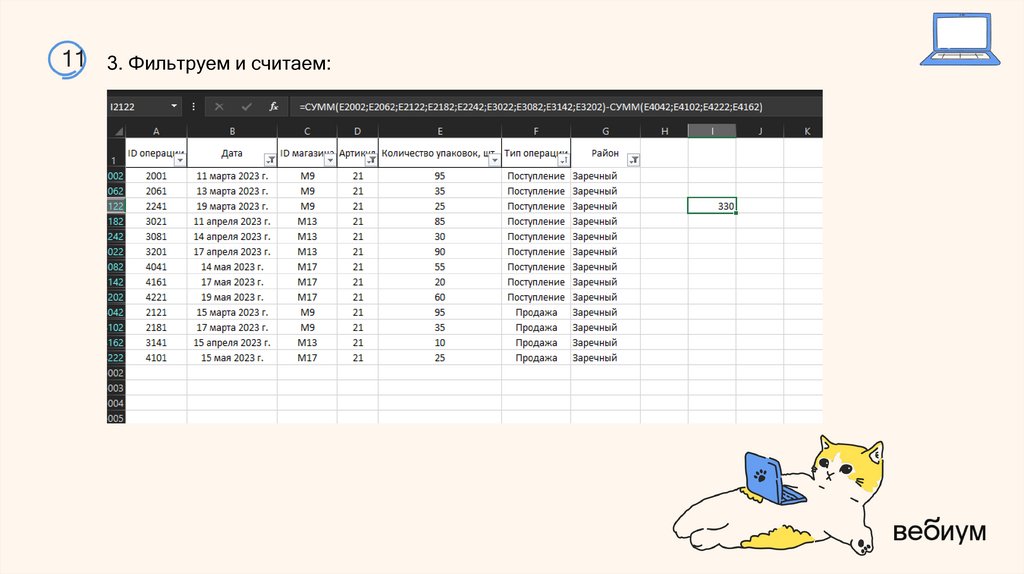Viewport: 1024px width, 574px height.
Task: Select cell containing 330
Action: pos(712,206)
